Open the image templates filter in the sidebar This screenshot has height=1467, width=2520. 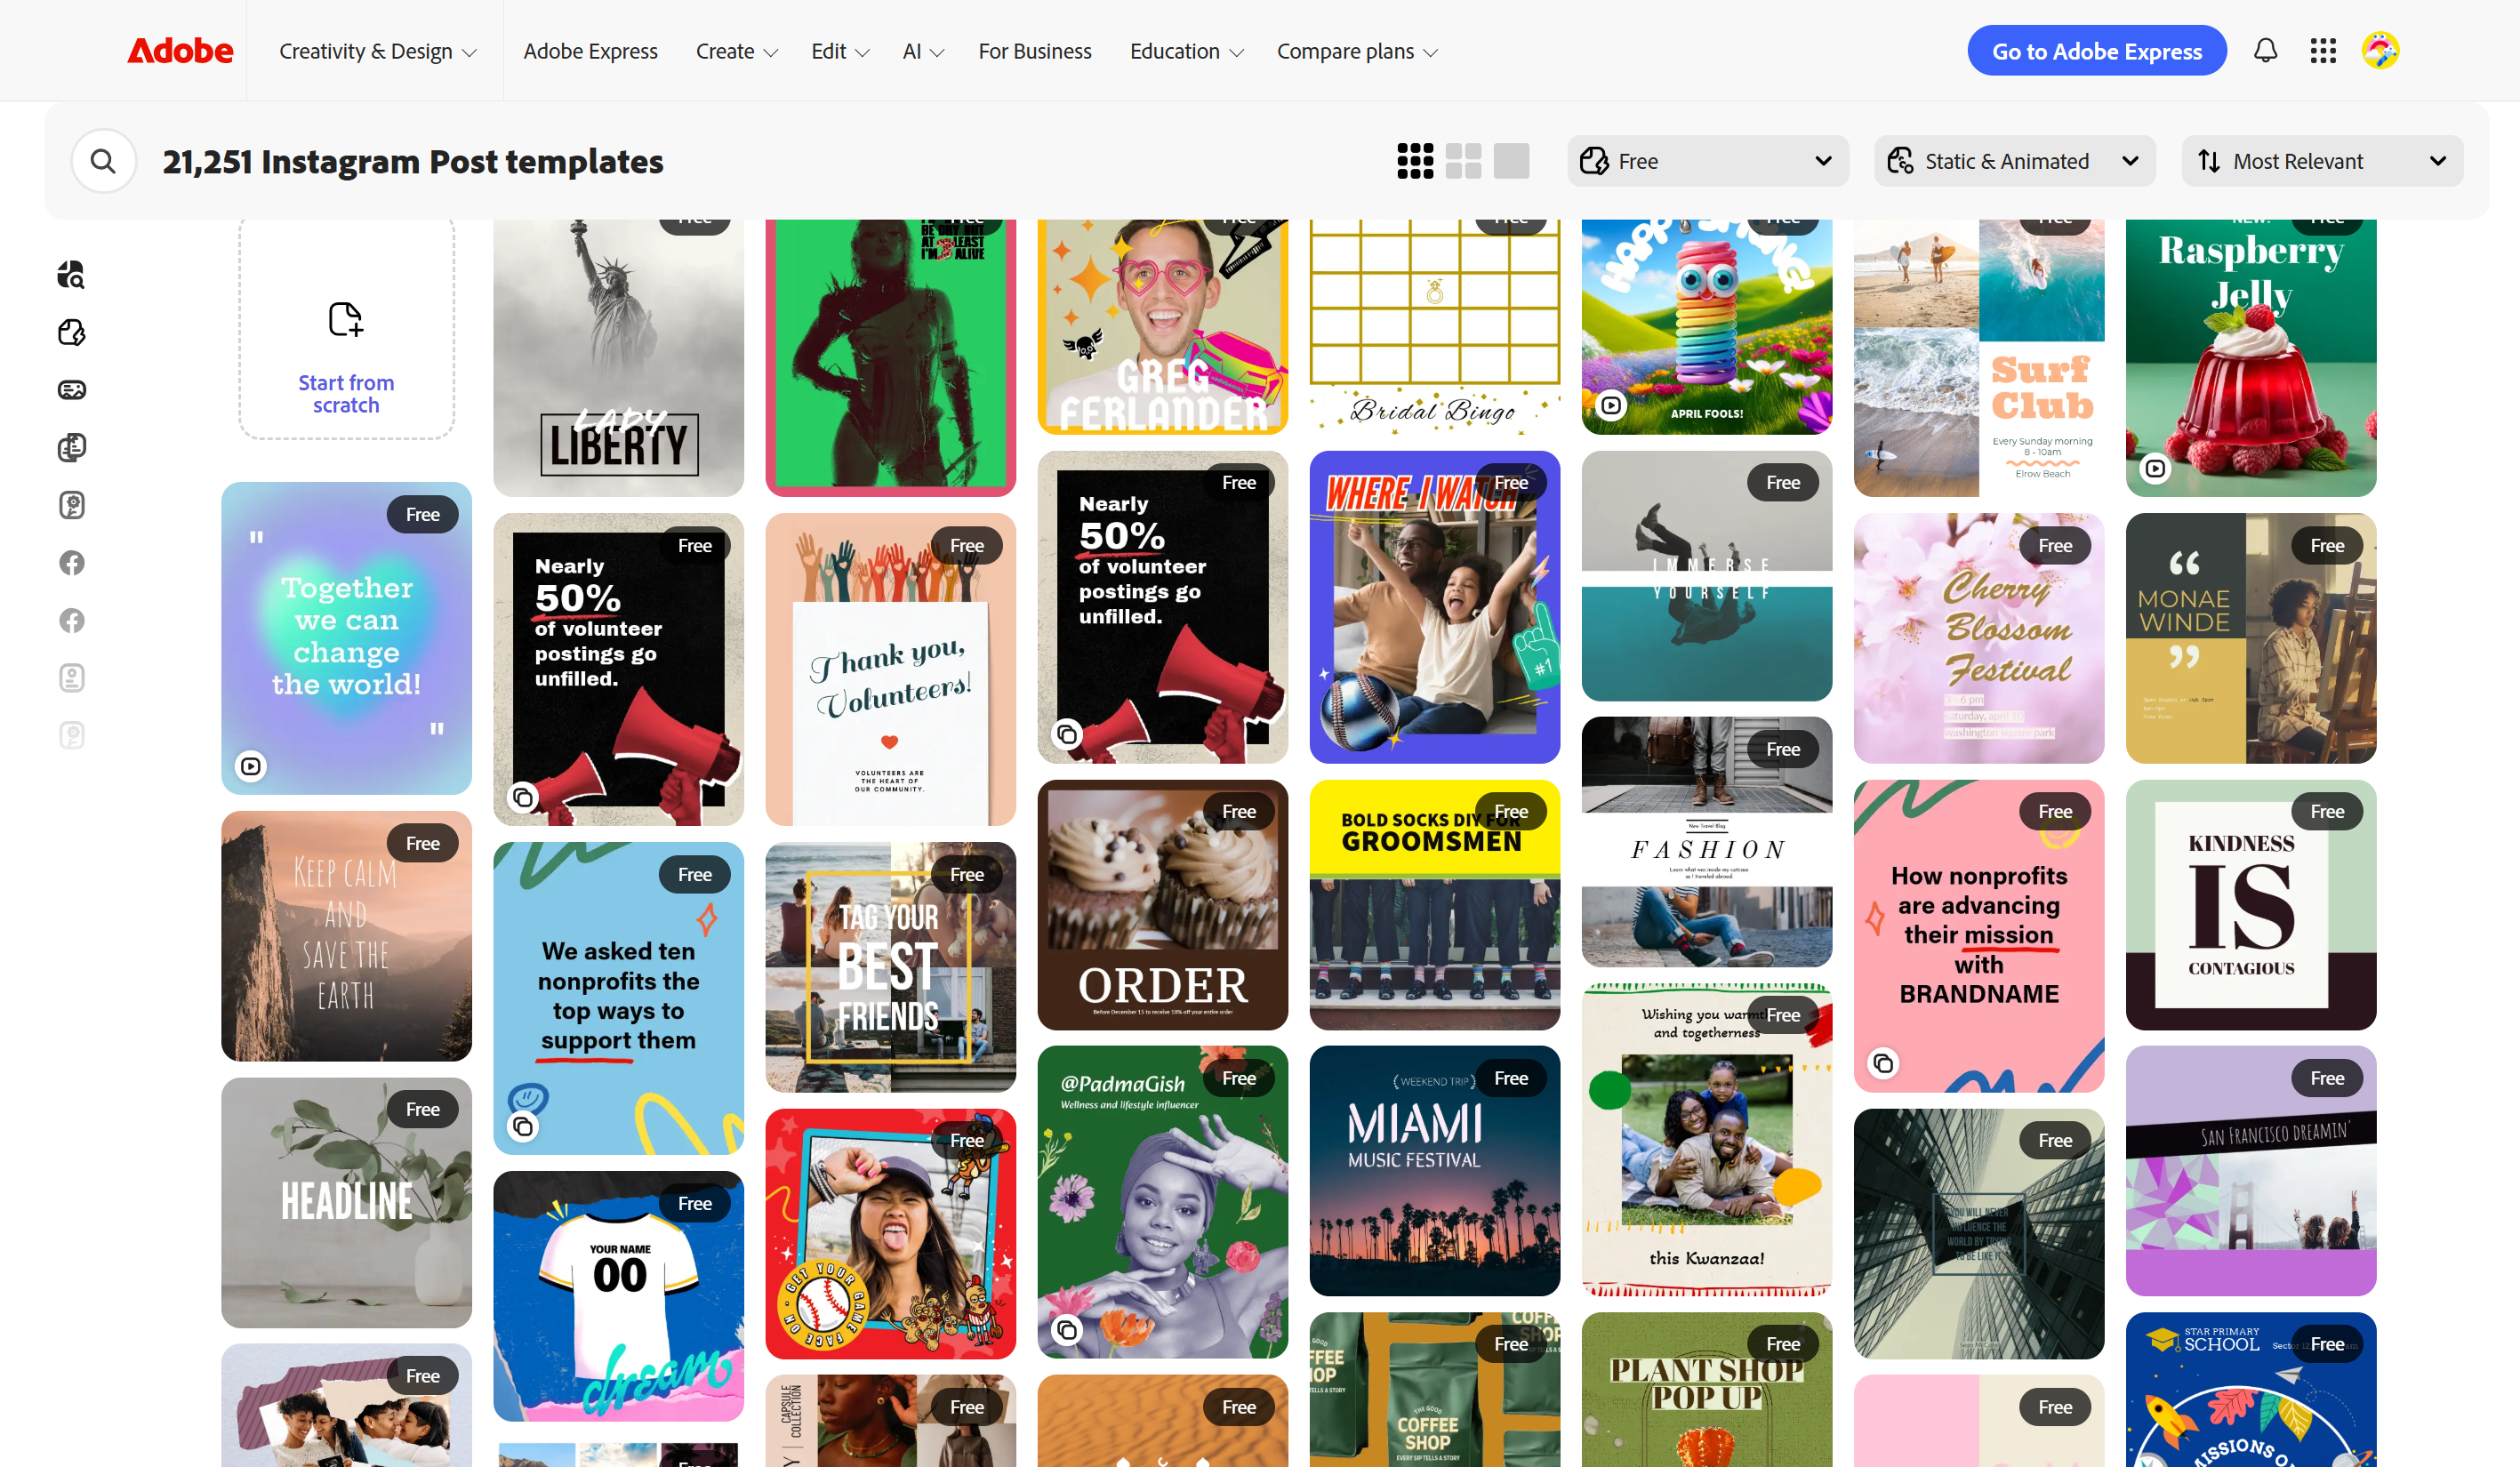(x=71, y=389)
